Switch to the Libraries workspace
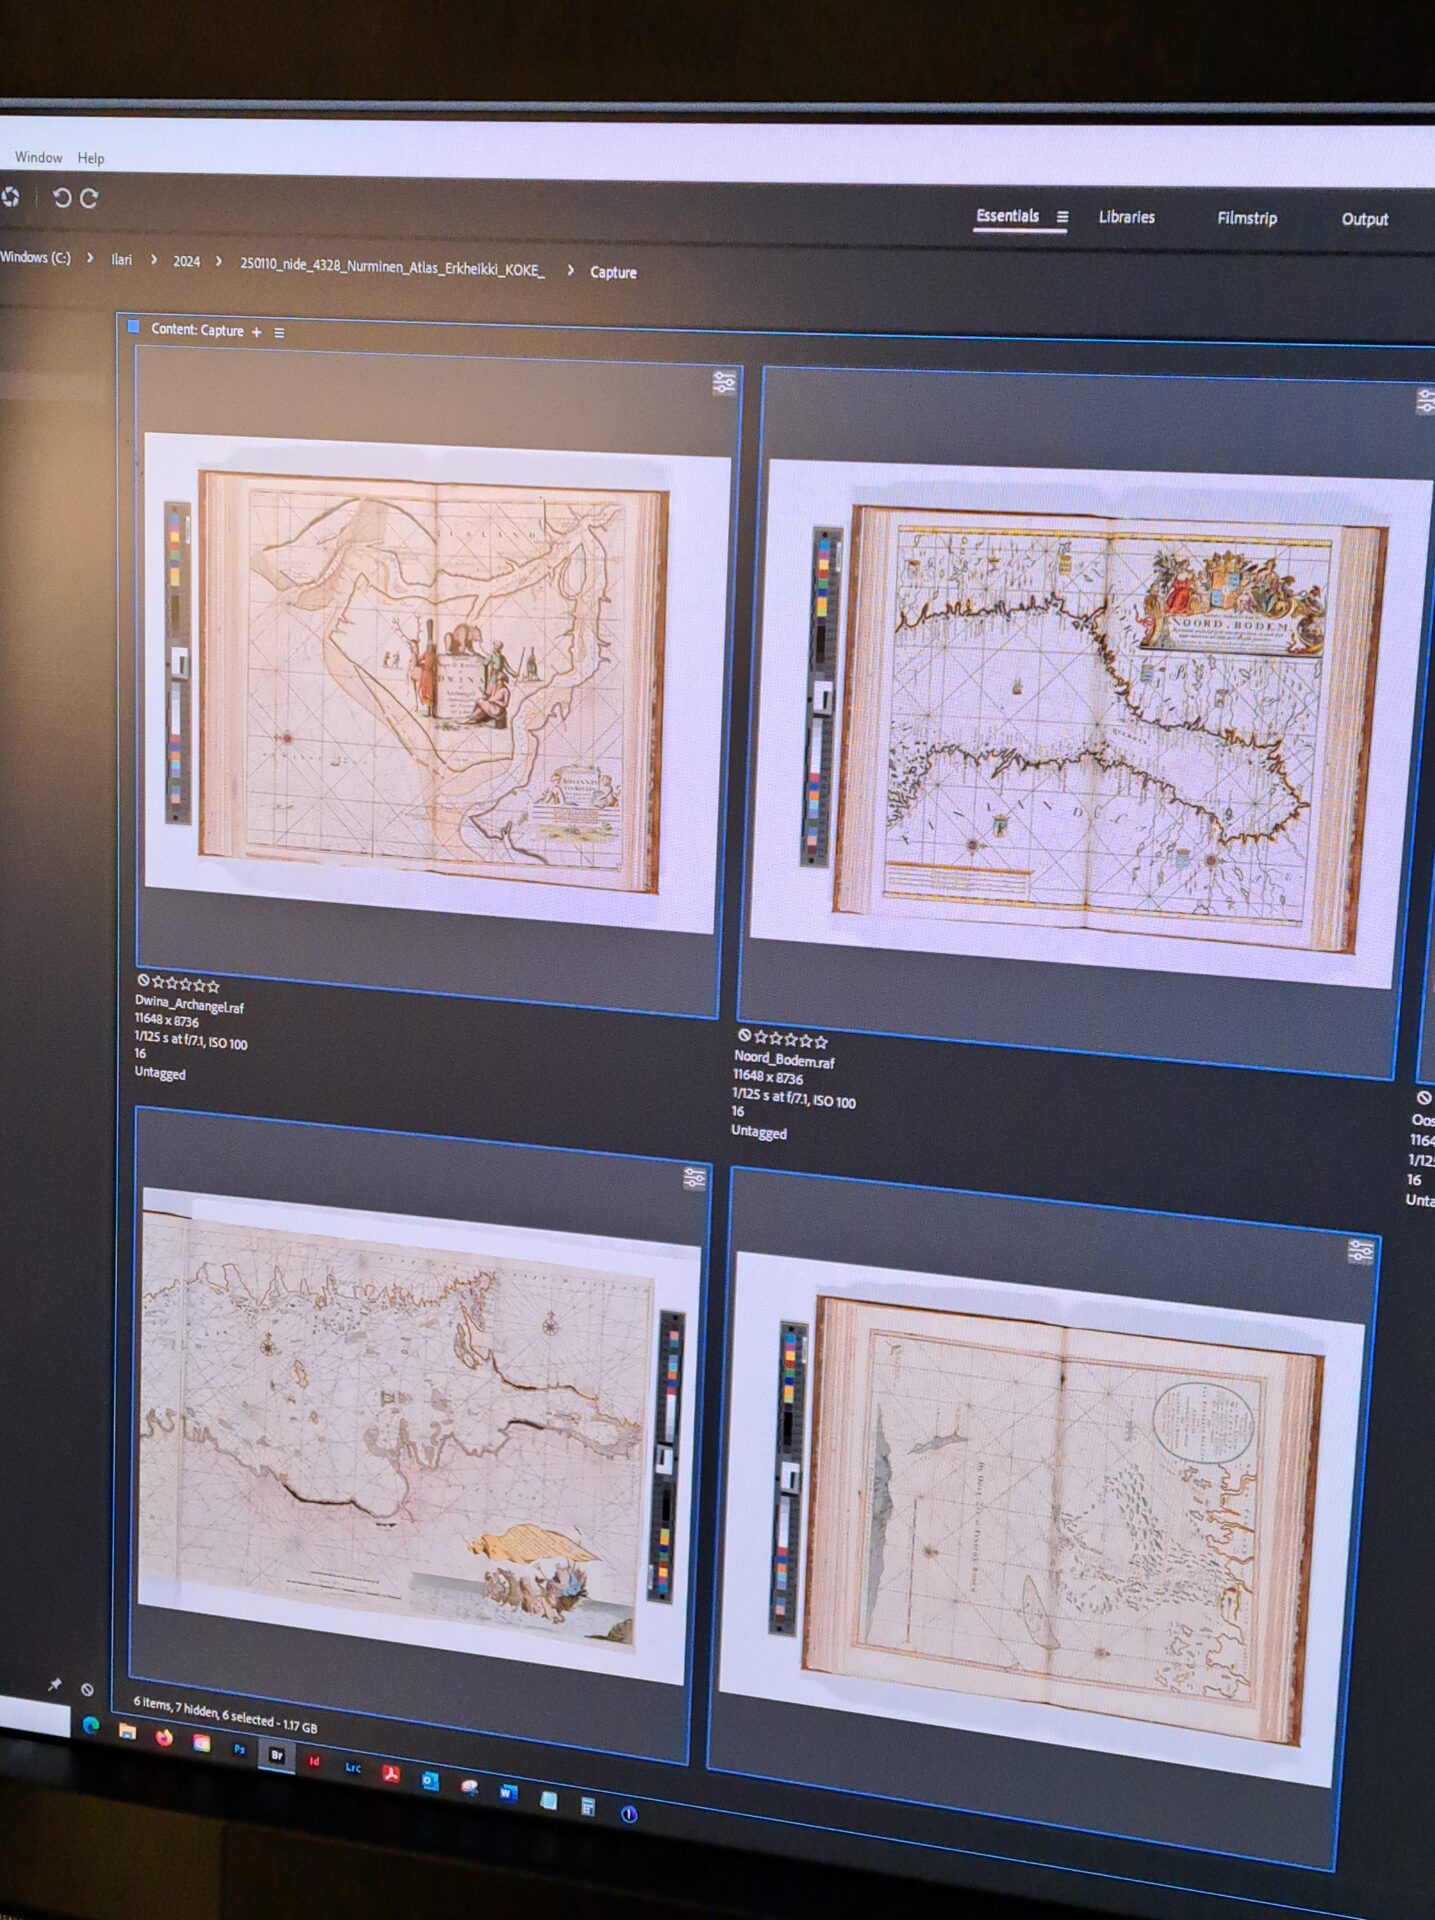The height and width of the screenshot is (1920, 1435). (1126, 217)
